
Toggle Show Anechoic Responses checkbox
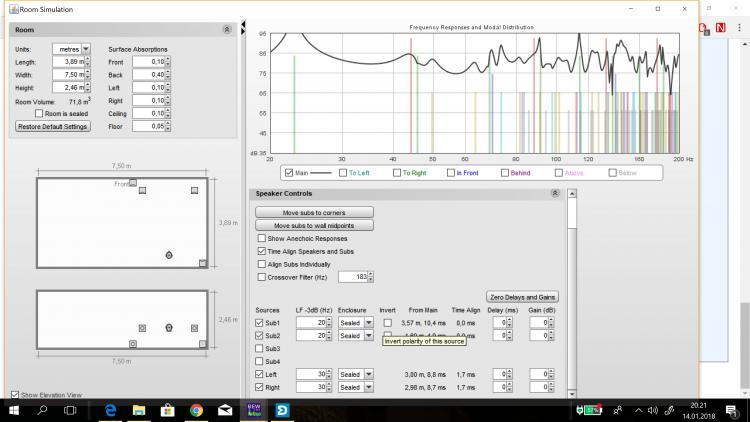262,239
